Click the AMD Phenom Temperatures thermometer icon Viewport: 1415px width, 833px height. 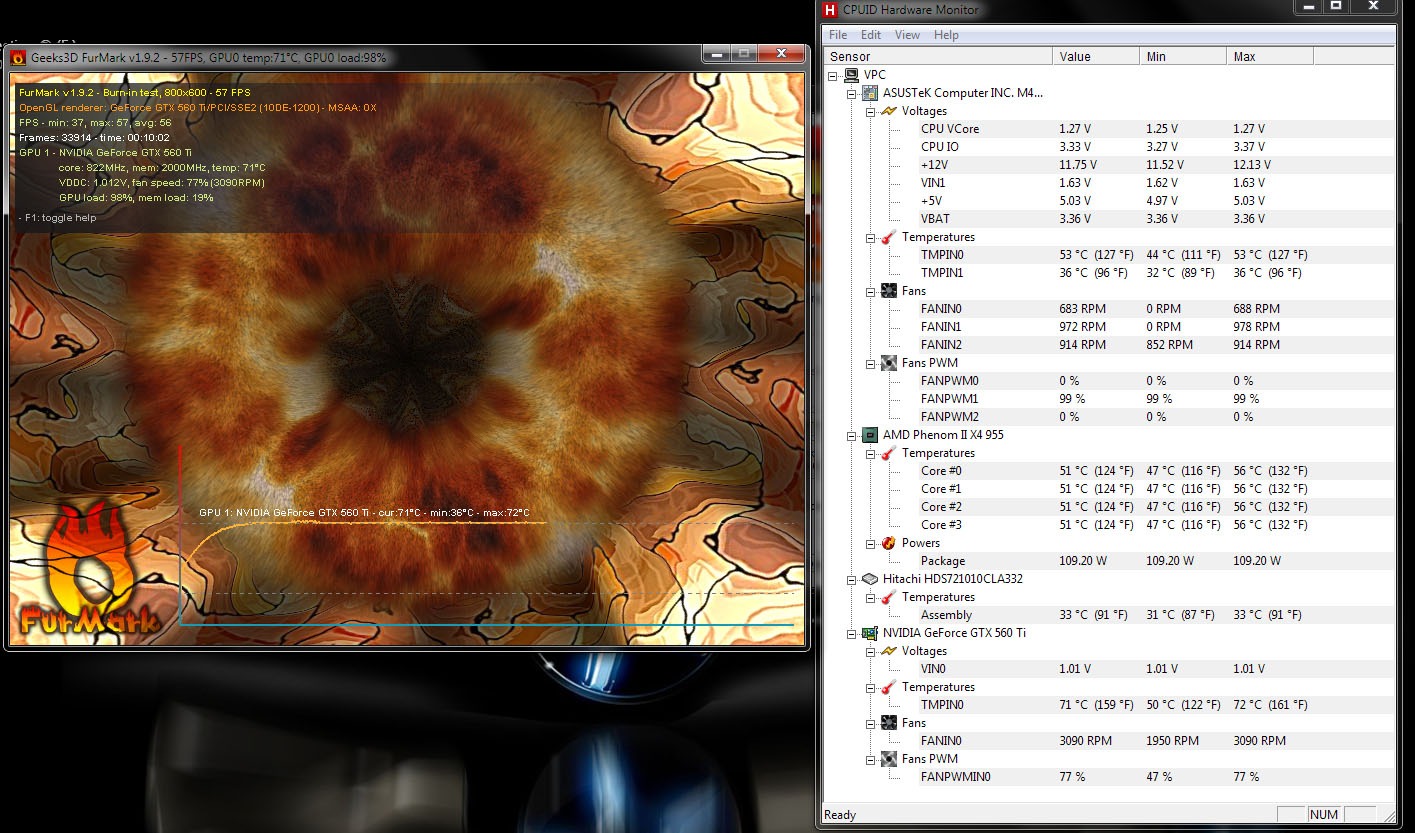pyautogui.click(x=888, y=453)
